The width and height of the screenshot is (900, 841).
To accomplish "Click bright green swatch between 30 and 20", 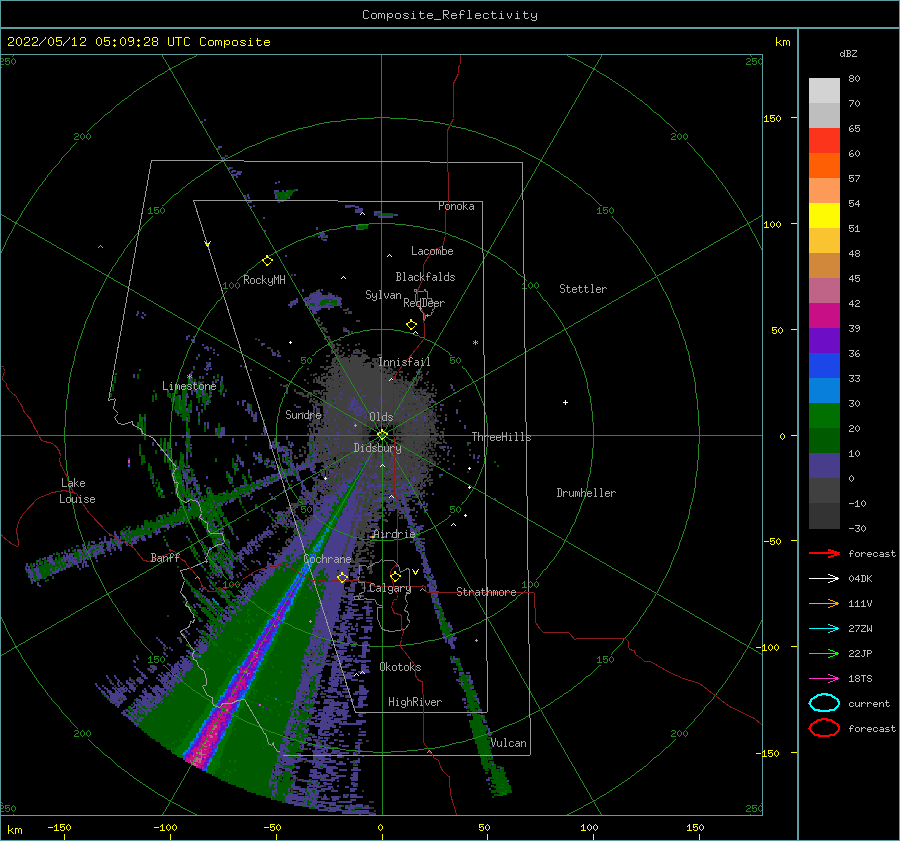I will [824, 416].
